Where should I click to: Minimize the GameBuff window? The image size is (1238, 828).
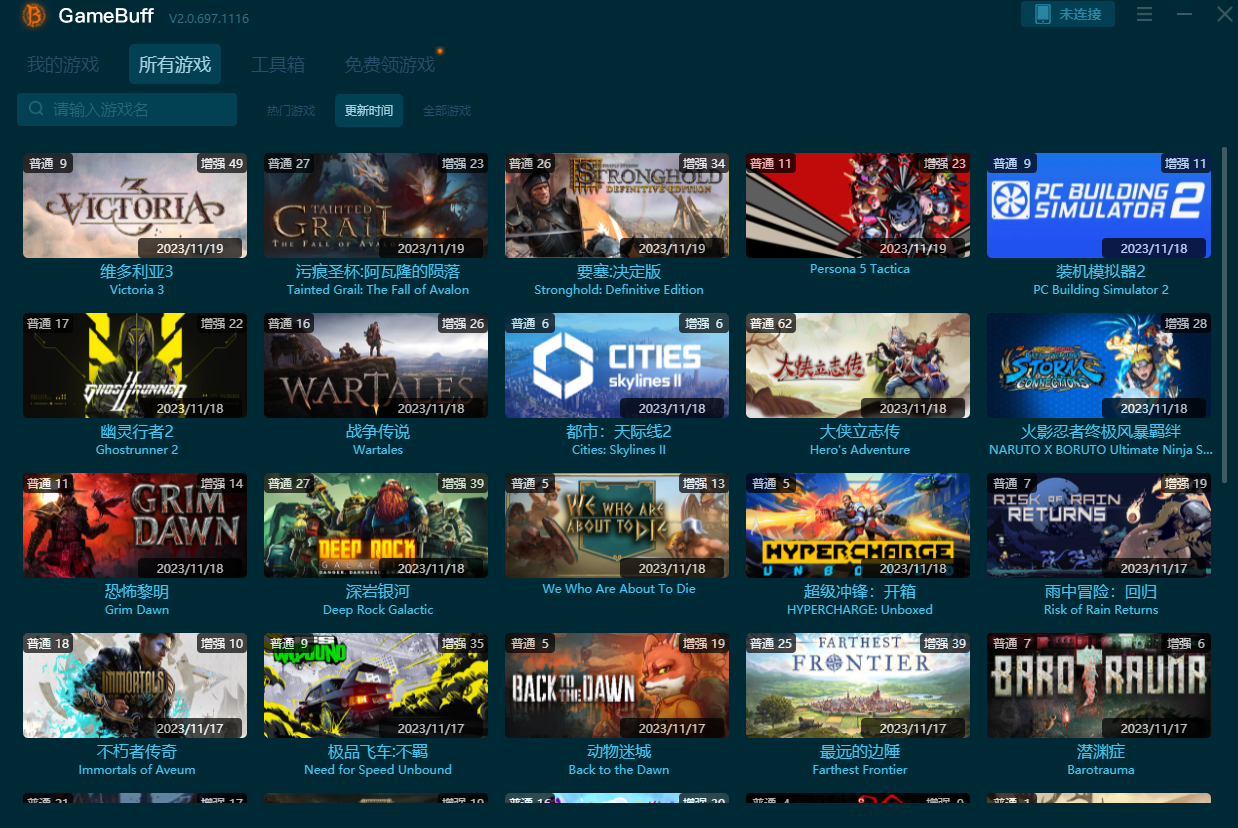coord(1184,14)
